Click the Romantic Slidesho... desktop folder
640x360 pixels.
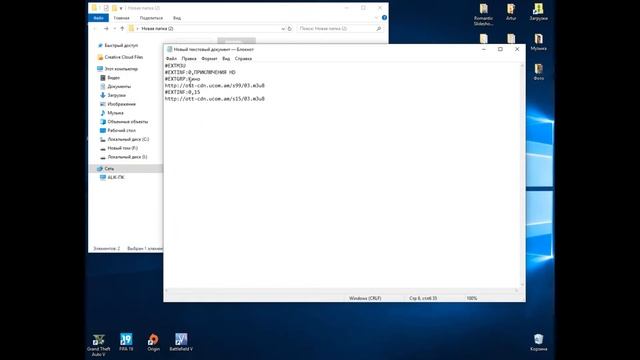pos(484,14)
